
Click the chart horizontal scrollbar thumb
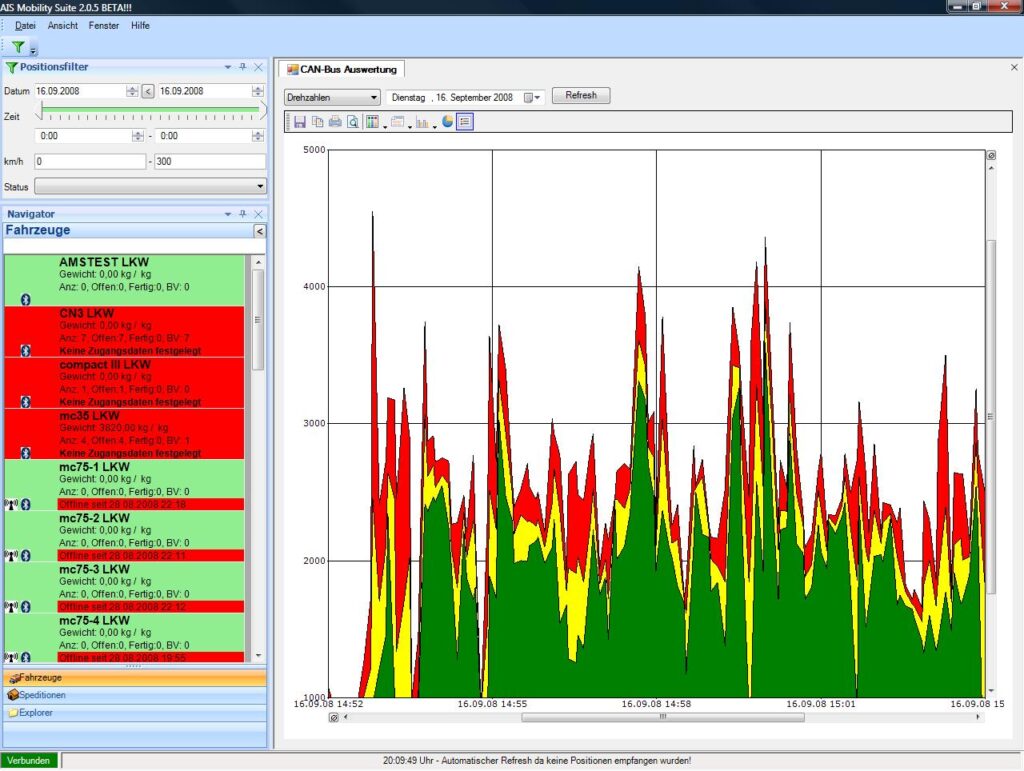pyautogui.click(x=662, y=717)
